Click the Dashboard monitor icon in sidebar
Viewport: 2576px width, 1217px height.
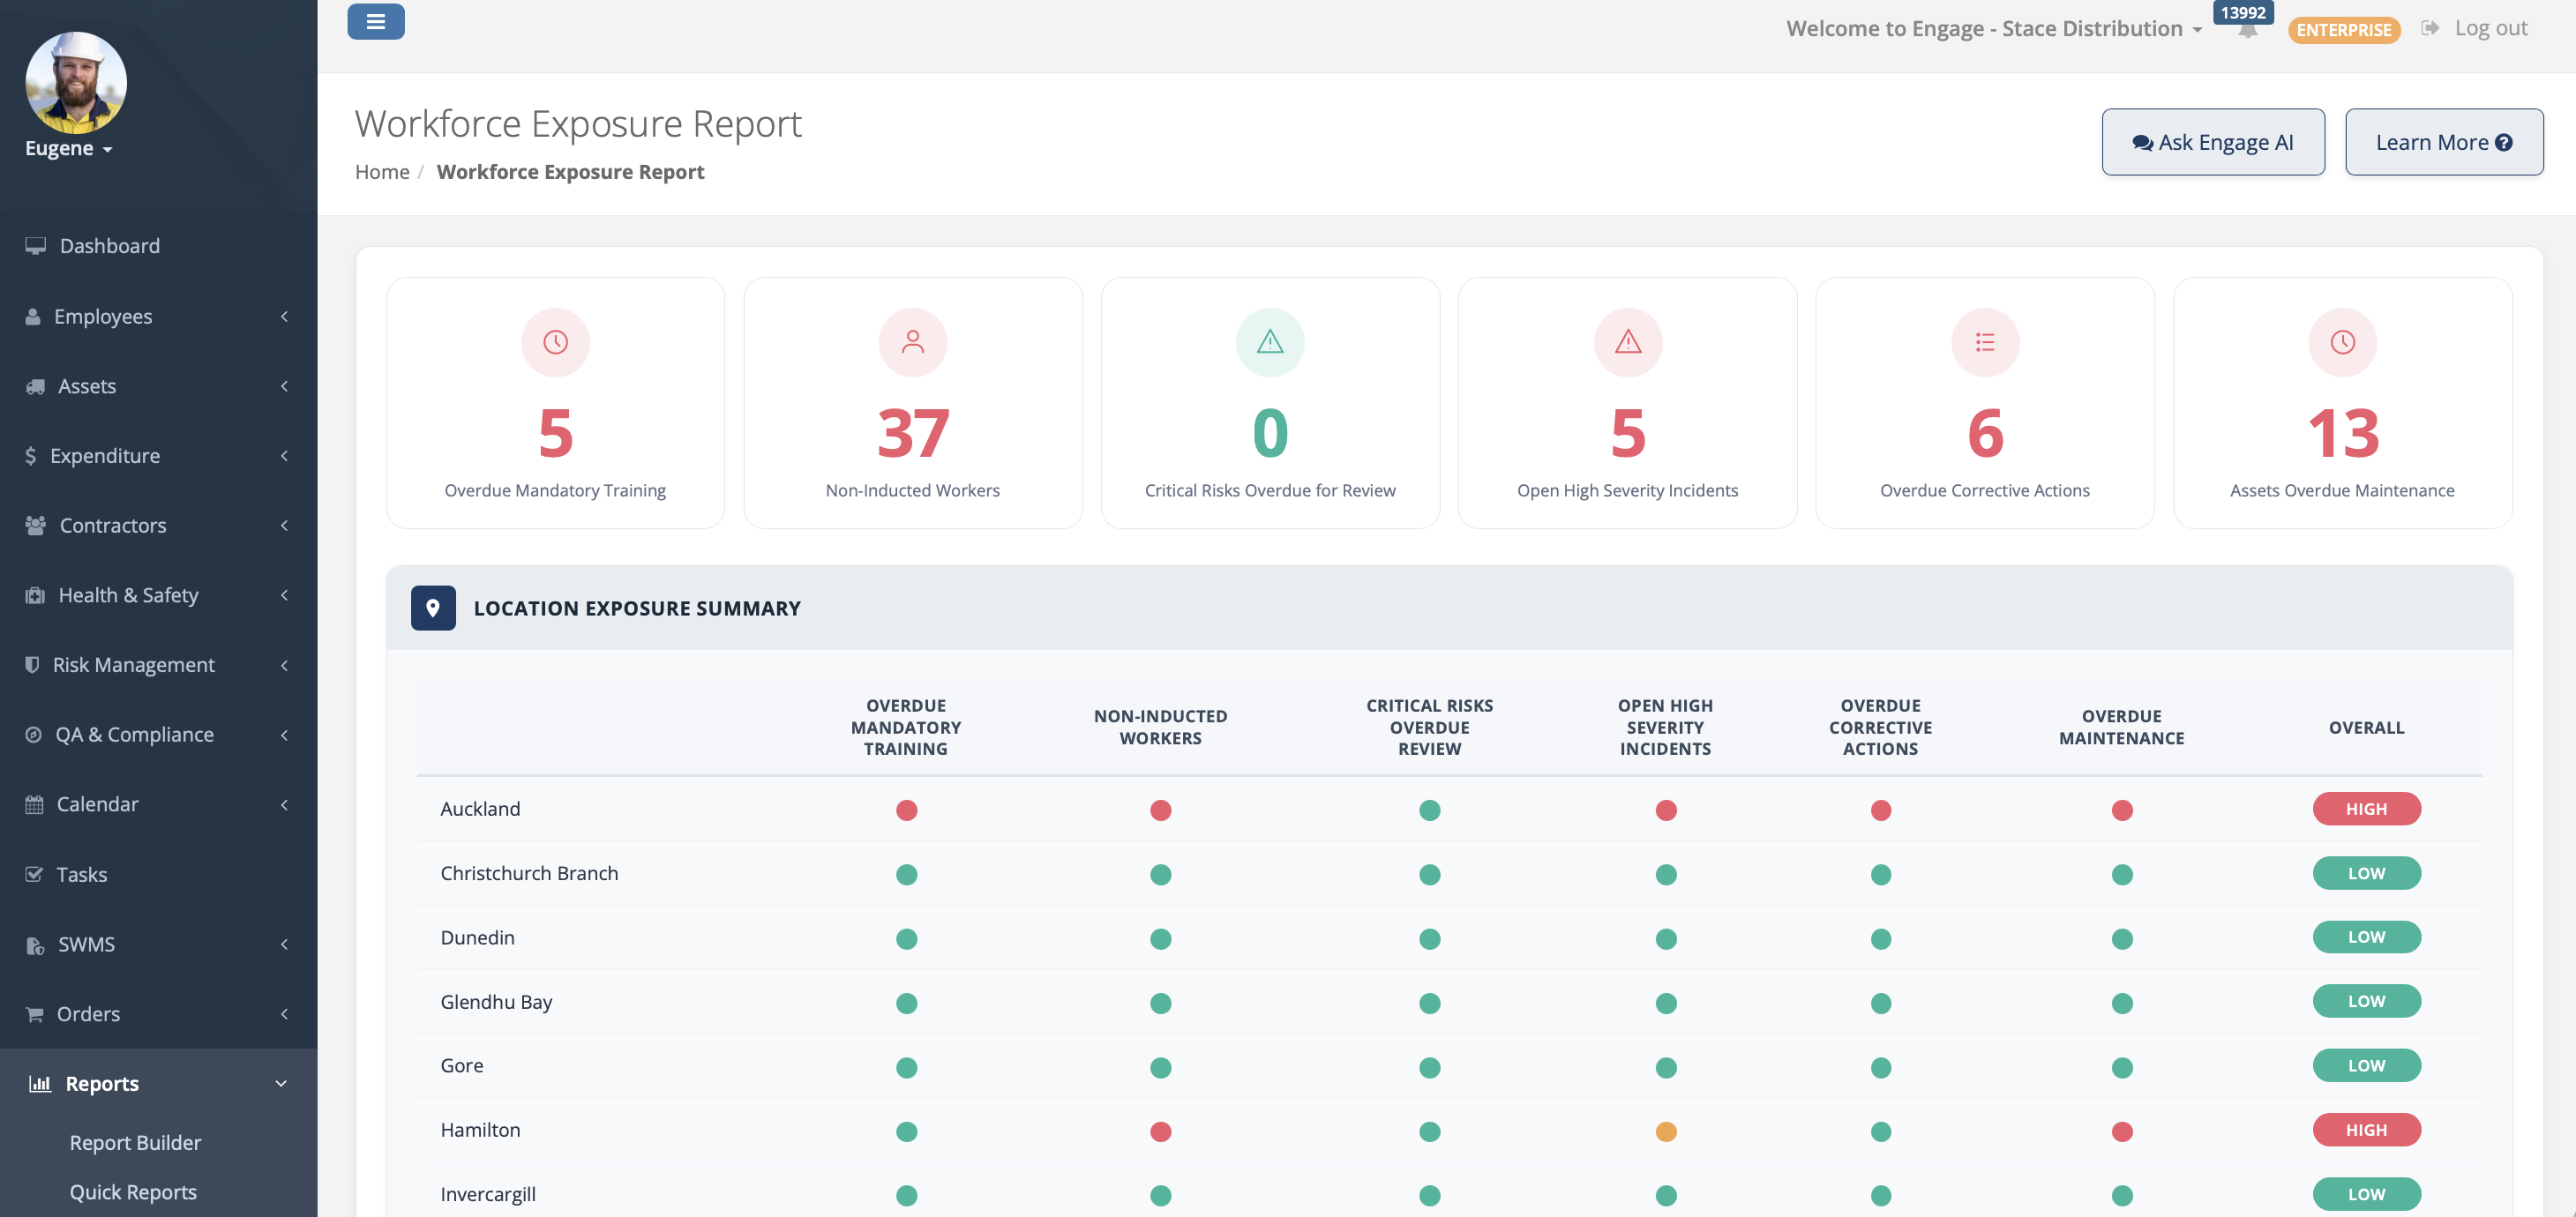coord(36,246)
